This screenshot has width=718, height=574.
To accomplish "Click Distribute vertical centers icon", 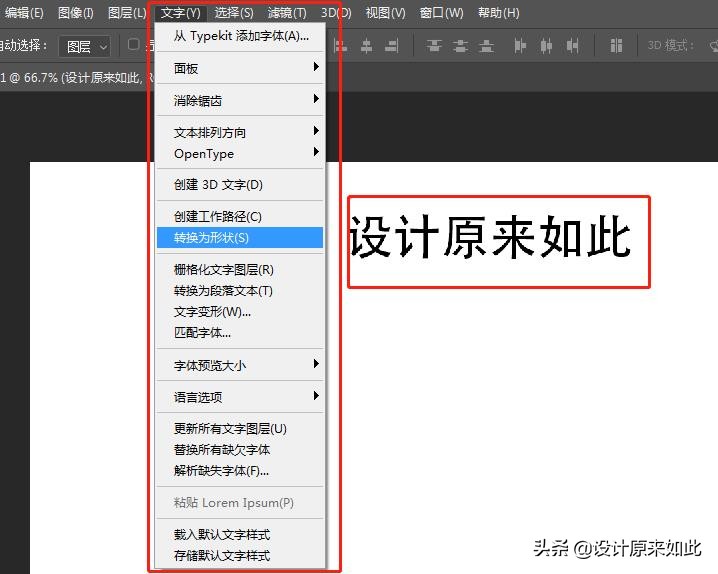I will tap(460, 46).
